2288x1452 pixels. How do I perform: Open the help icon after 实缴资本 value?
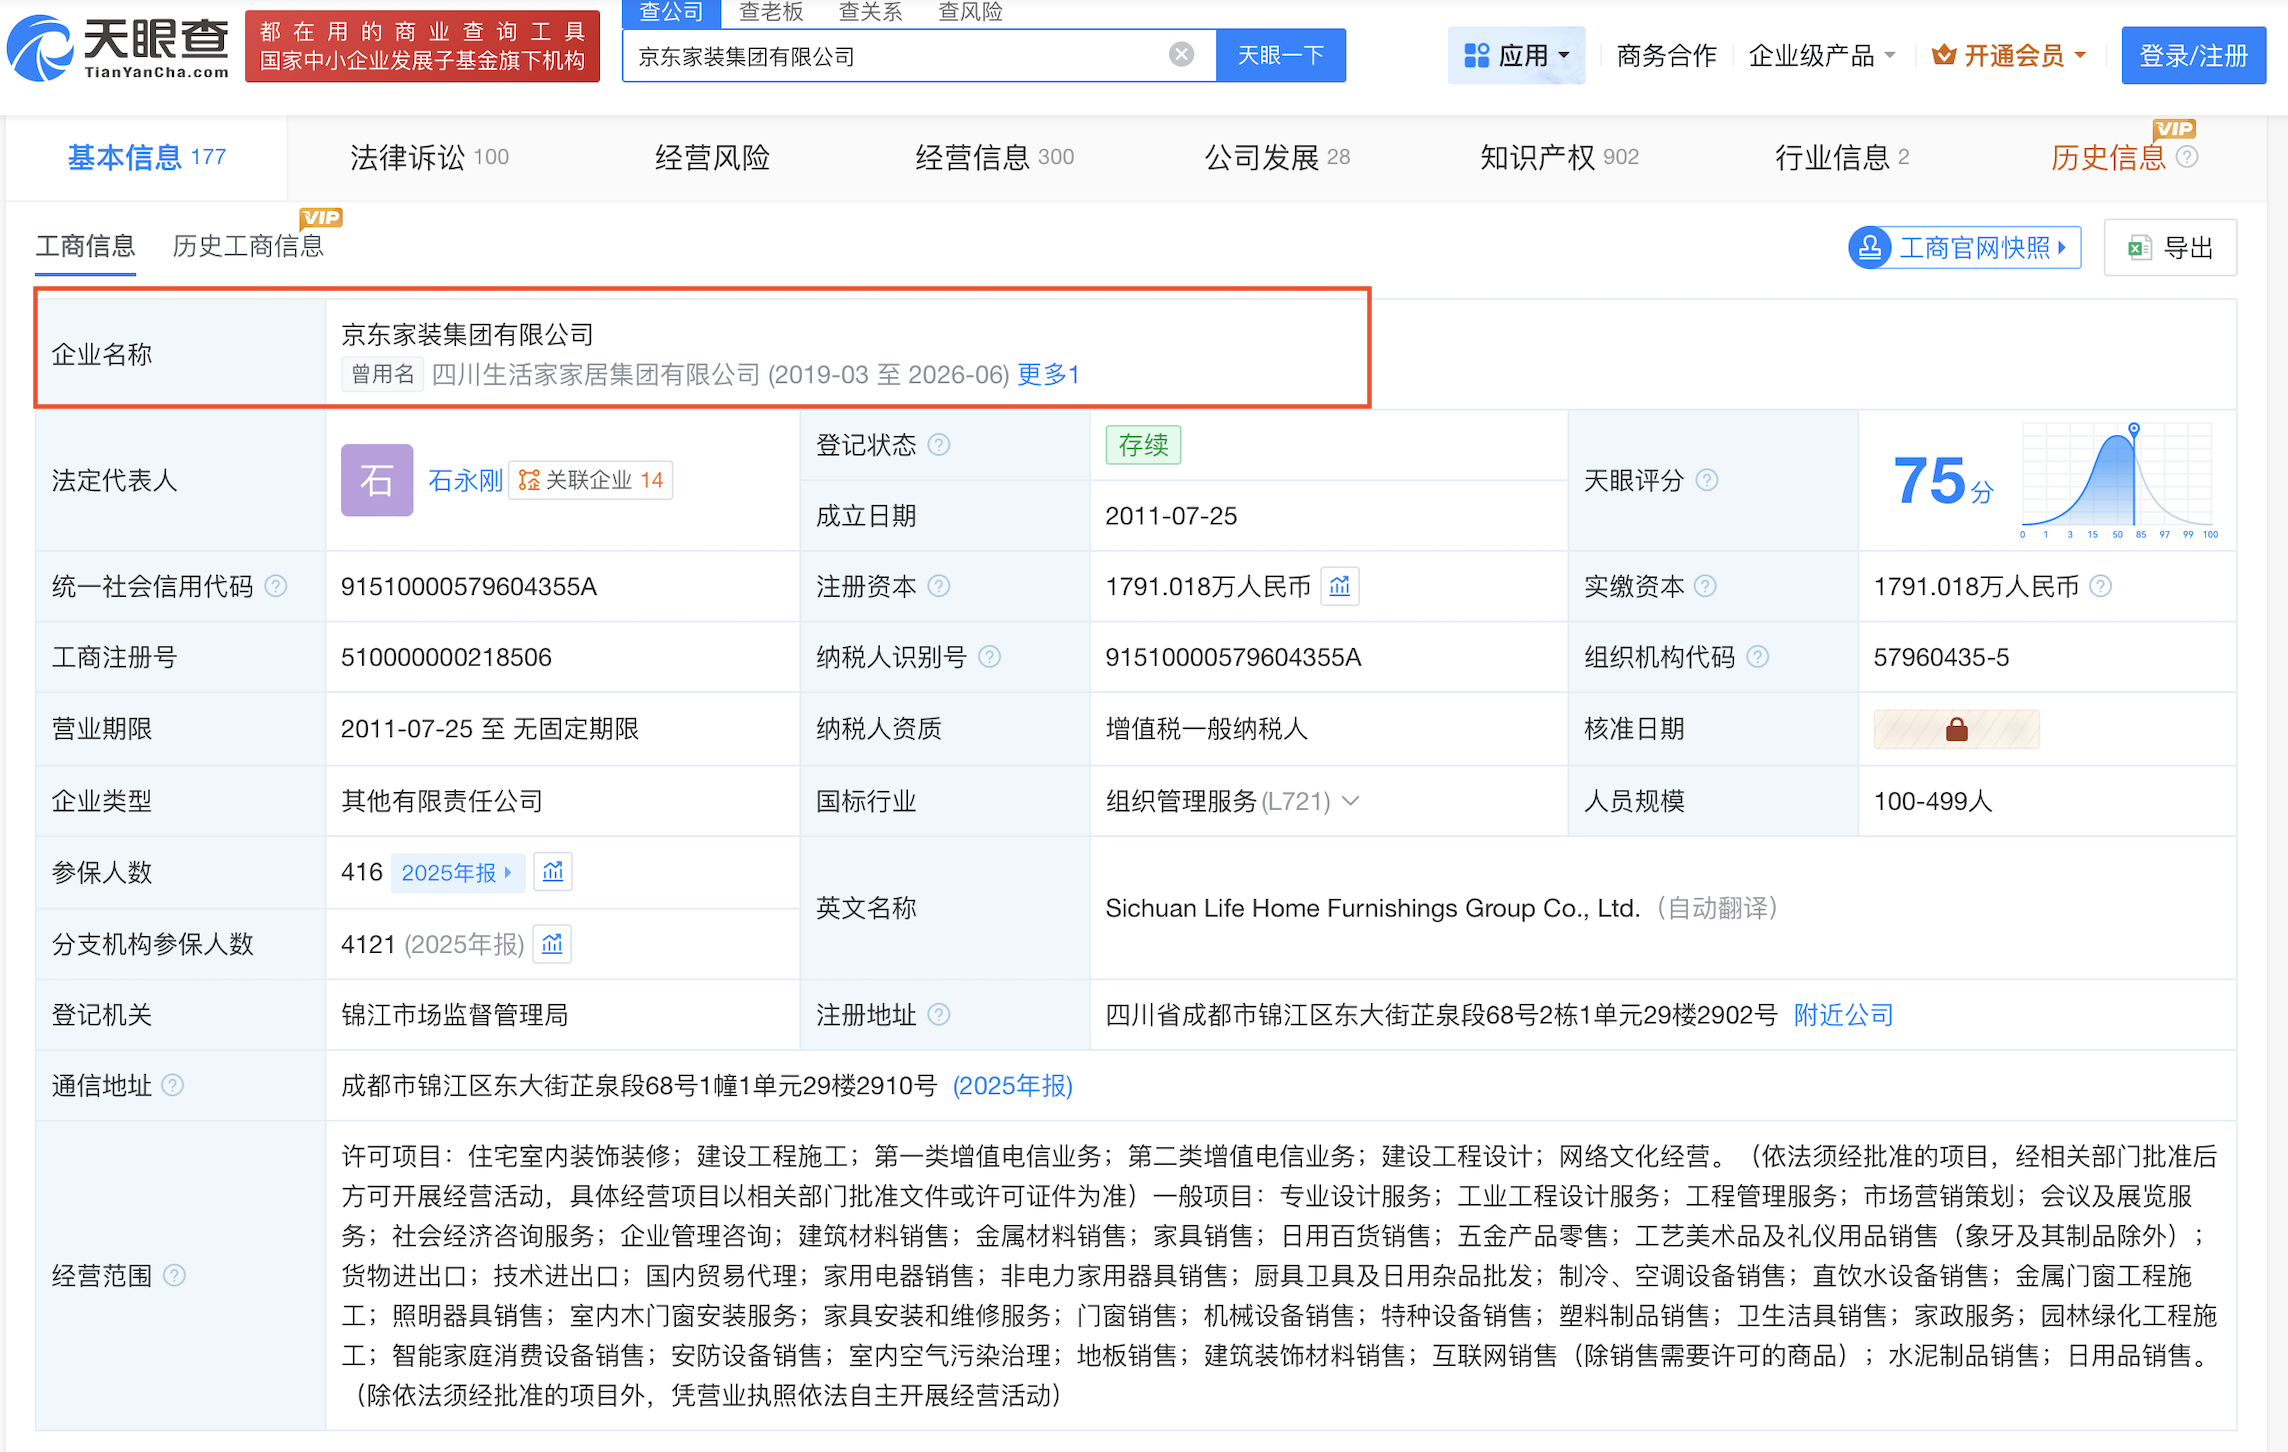(x=2100, y=587)
